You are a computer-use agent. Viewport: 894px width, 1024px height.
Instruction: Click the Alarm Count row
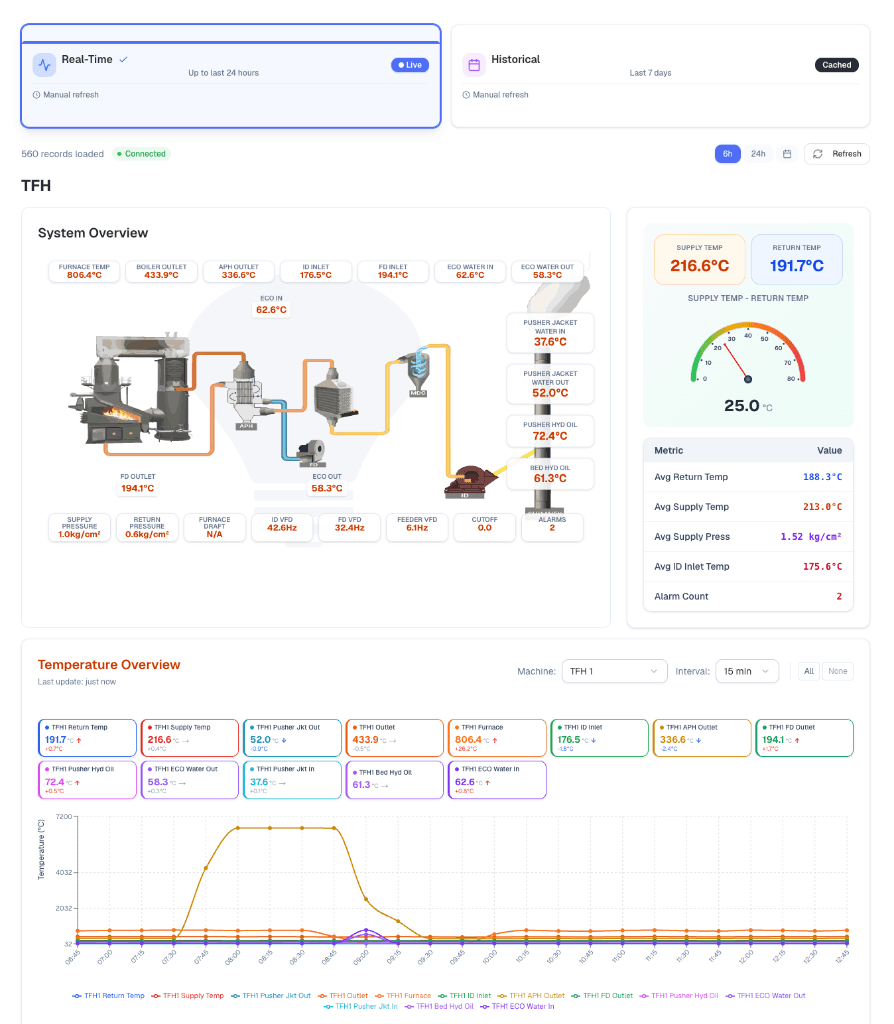pos(748,596)
